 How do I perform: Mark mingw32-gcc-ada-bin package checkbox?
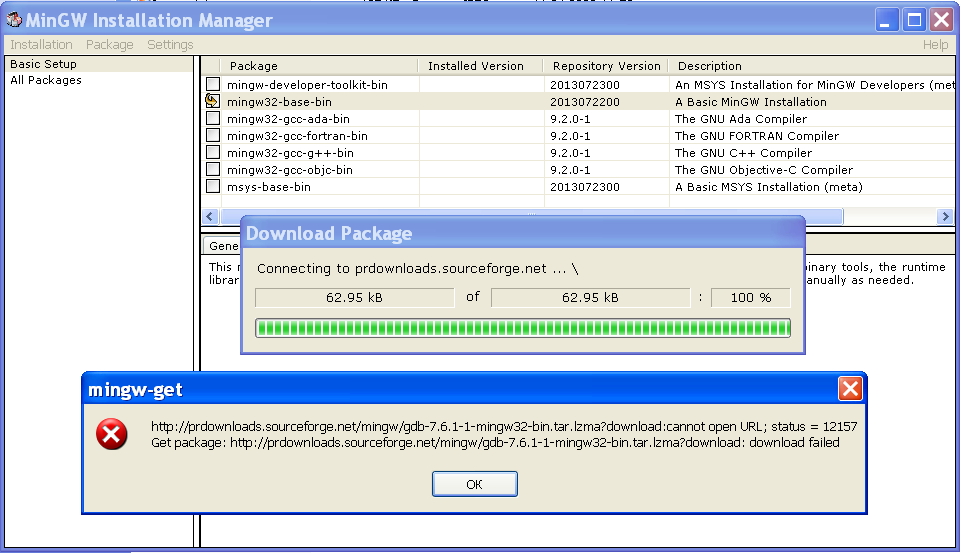click(213, 119)
